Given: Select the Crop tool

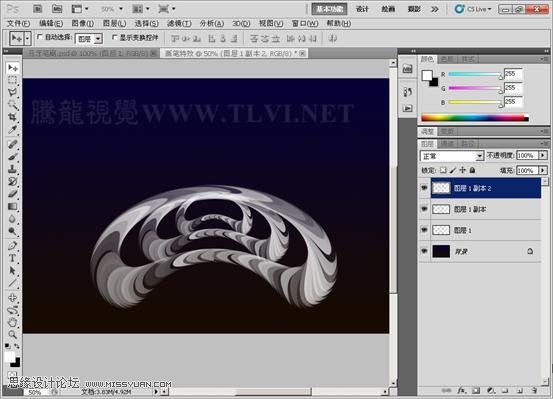Looking at the screenshot, I should point(13,117).
